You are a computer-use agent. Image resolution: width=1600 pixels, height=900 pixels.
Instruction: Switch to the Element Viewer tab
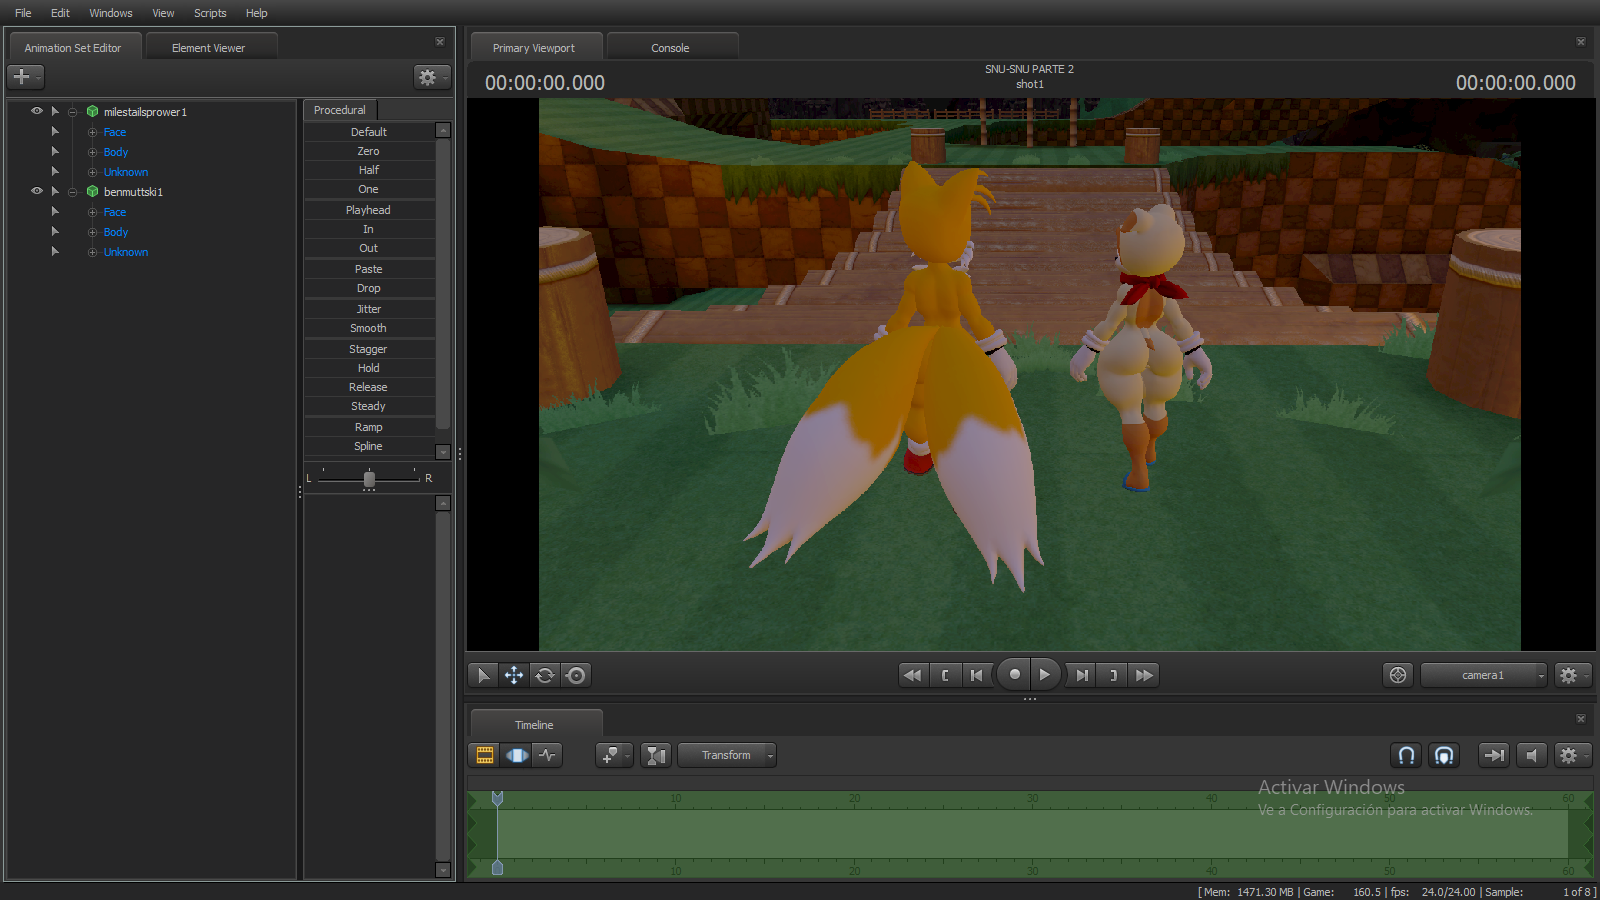(x=208, y=48)
